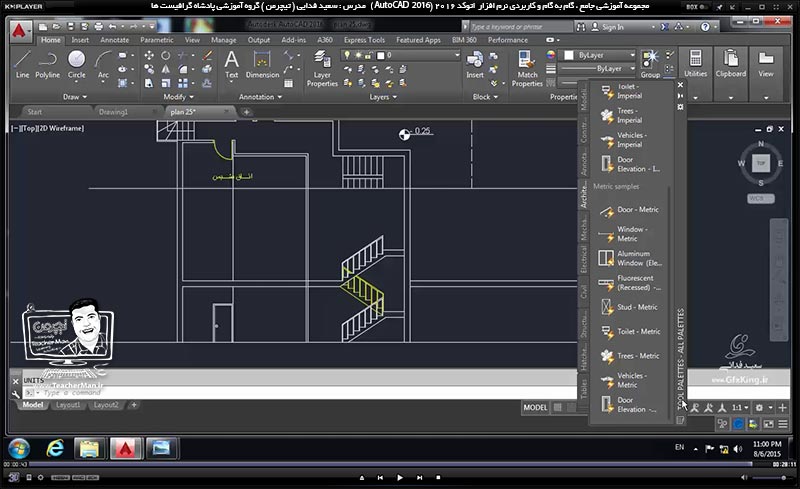Open the ByLayer color dropdown

tap(598, 55)
